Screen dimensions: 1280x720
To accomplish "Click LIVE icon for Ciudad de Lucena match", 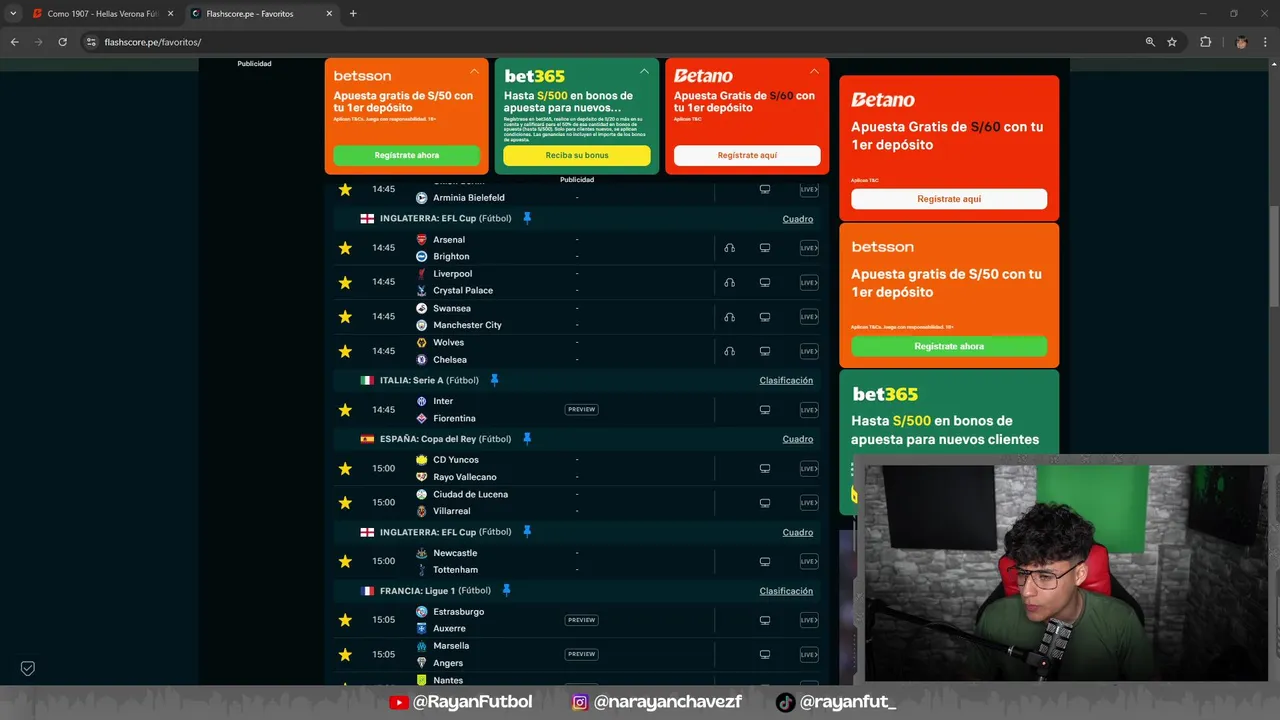I will tap(809, 503).
